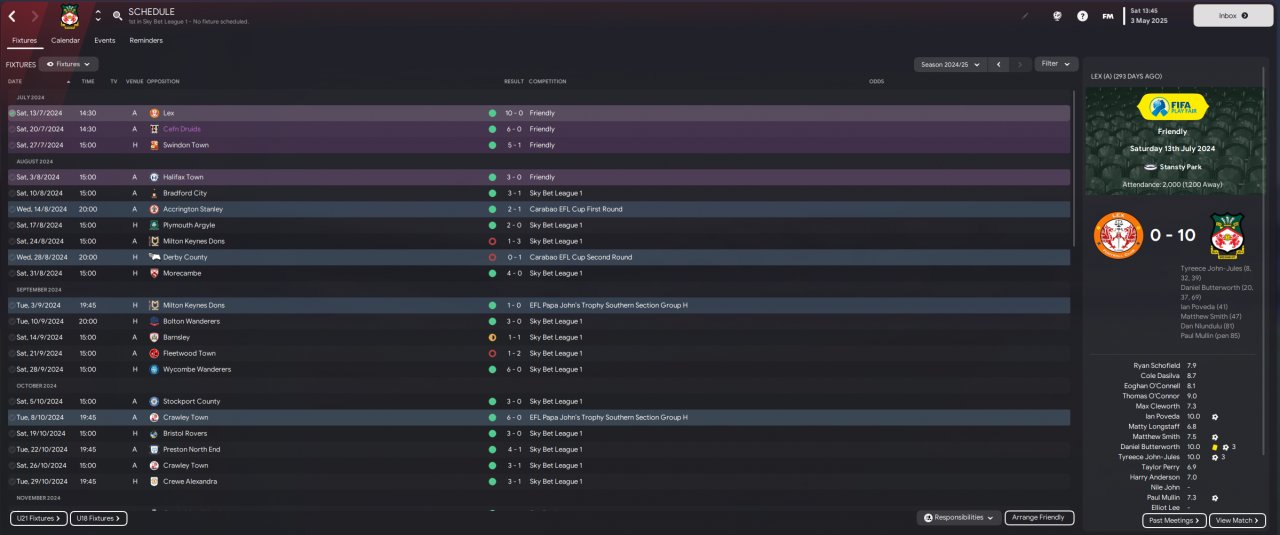This screenshot has width=1280, height=535.
Task: Go back with the left navigation arrow
Action: 12,16
